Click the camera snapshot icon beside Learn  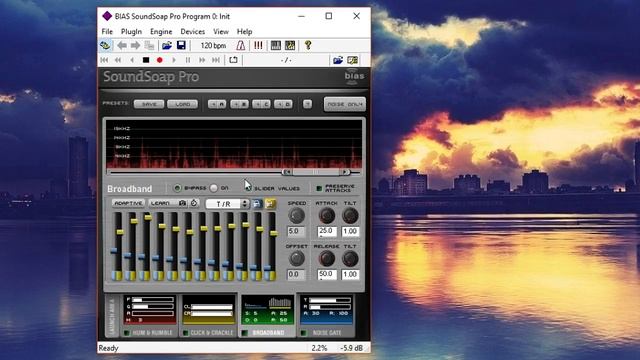tap(182, 203)
